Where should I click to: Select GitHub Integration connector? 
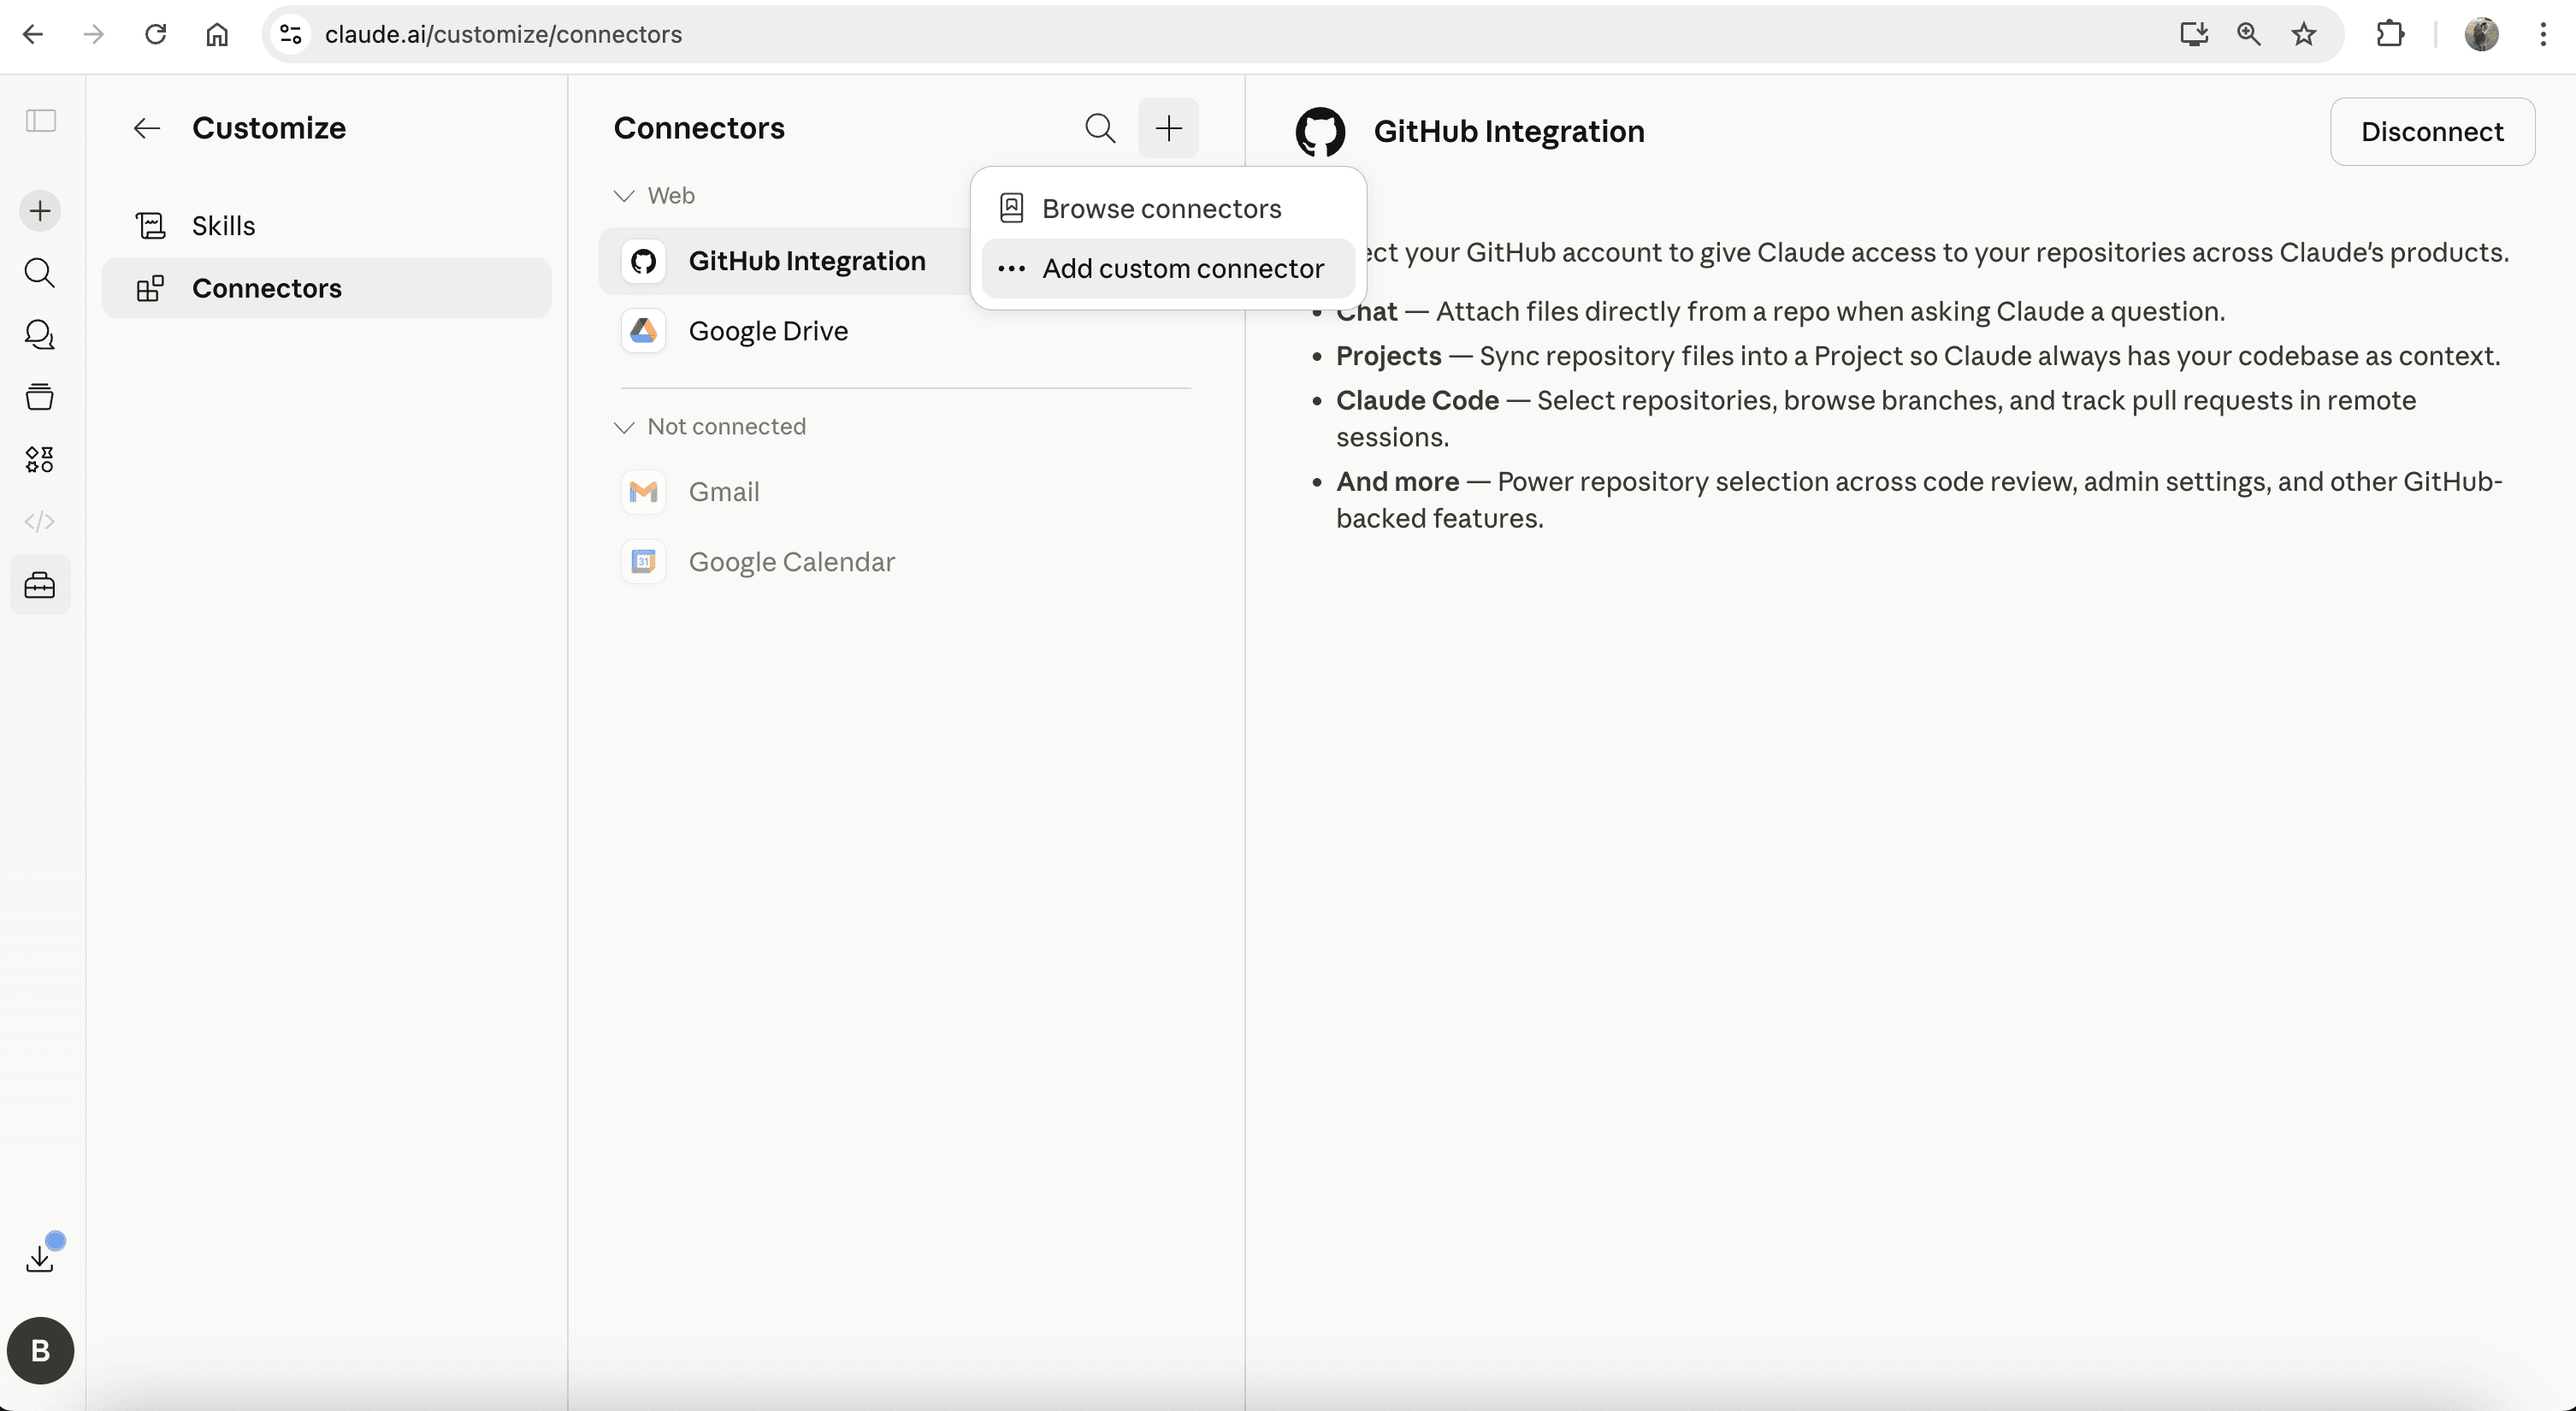[x=784, y=261]
